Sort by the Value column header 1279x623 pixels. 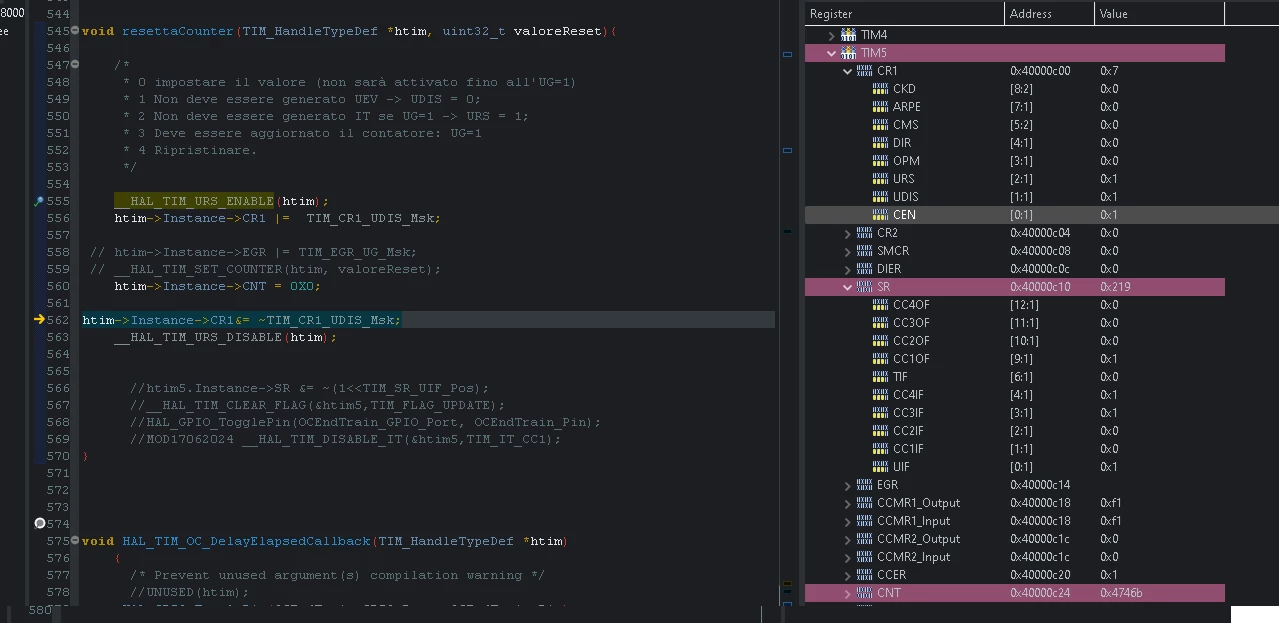pyautogui.click(x=1159, y=13)
